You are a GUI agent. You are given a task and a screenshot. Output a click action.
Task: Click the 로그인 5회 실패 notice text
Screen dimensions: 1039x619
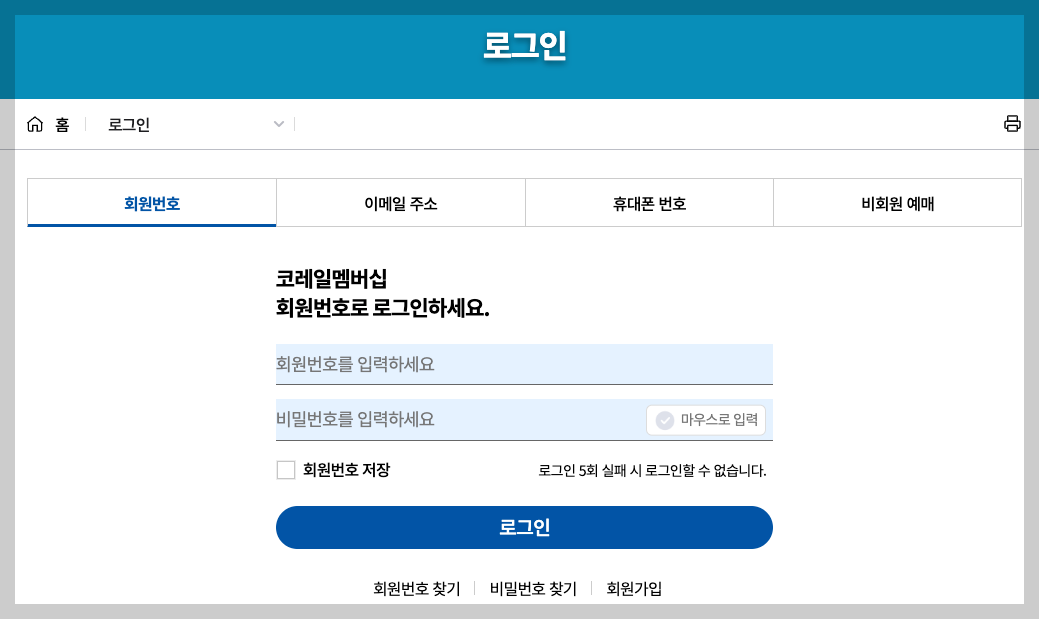652,471
